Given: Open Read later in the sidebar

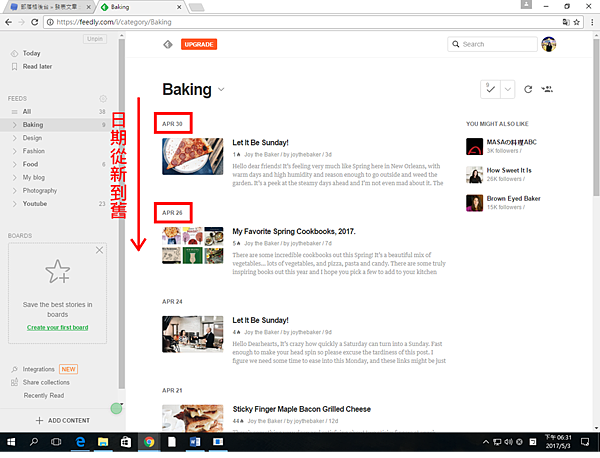Looking at the screenshot, I should pos(37,67).
